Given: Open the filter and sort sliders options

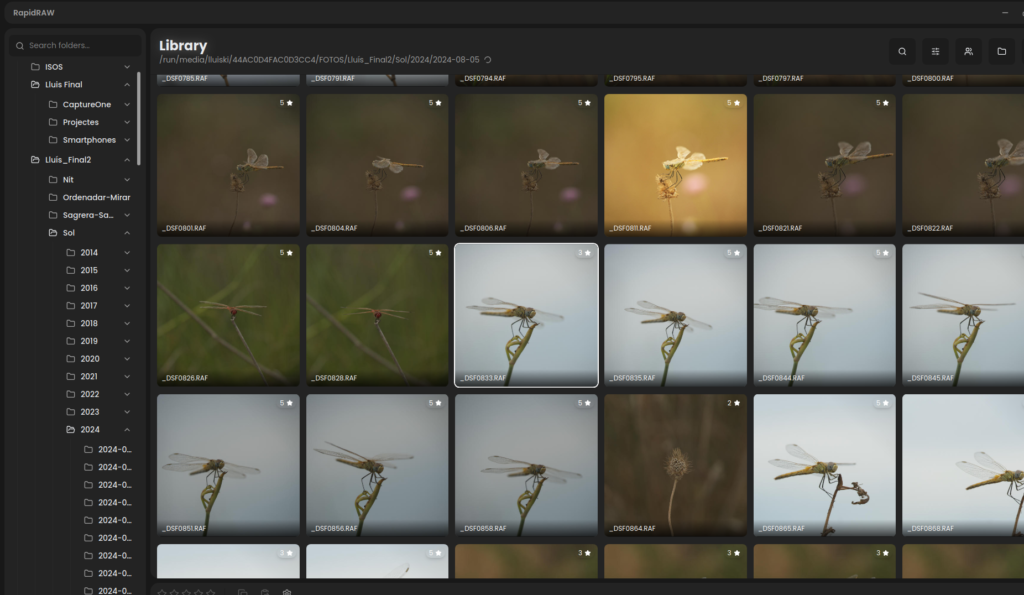Looking at the screenshot, I should pos(935,52).
